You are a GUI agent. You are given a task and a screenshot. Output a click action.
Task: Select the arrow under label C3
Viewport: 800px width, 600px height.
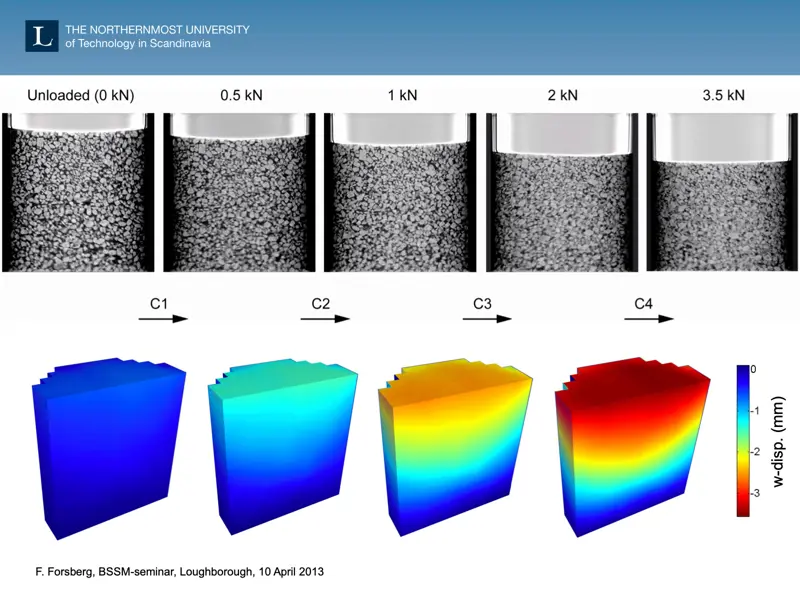point(487,319)
